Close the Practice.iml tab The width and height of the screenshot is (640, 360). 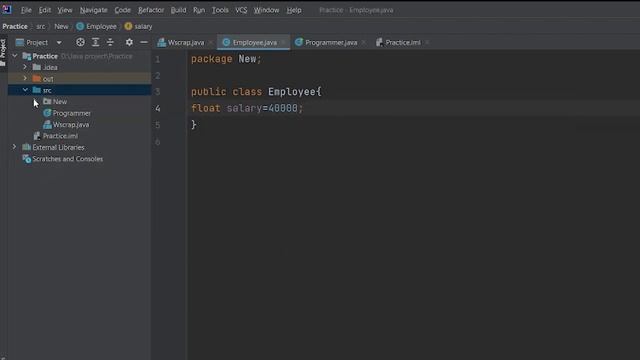click(x=427, y=42)
